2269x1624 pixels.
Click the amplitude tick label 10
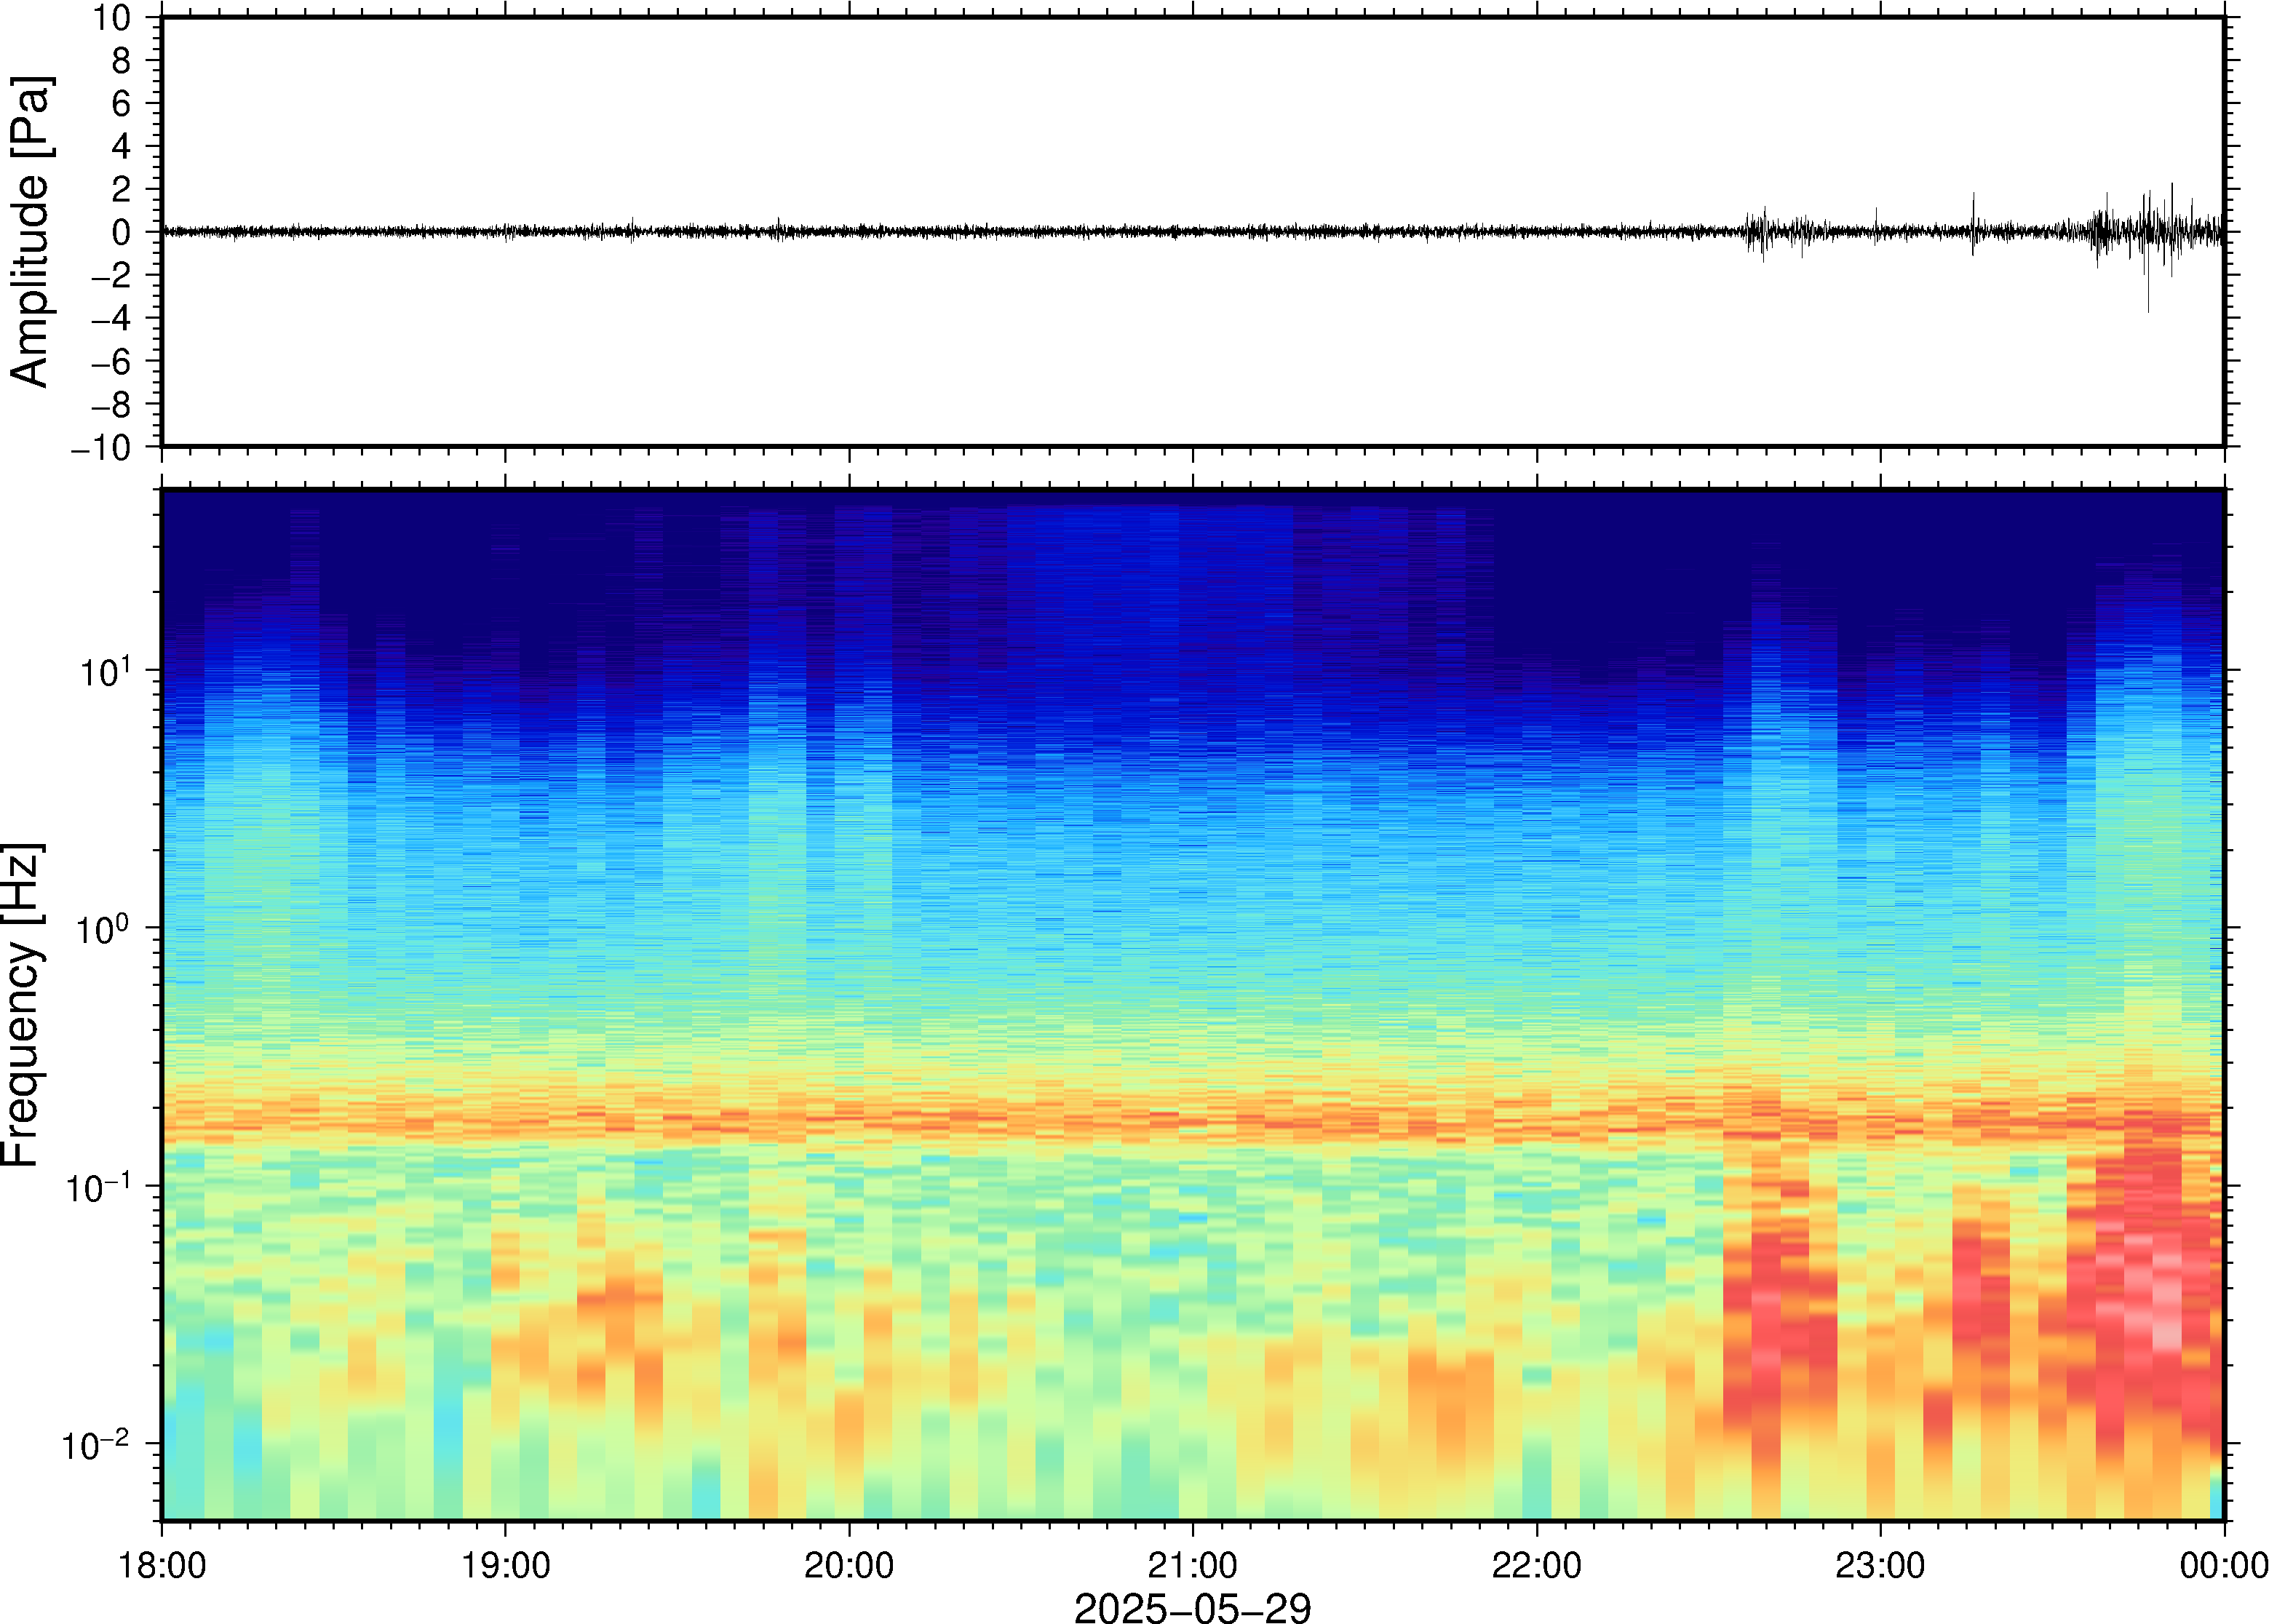[x=112, y=17]
